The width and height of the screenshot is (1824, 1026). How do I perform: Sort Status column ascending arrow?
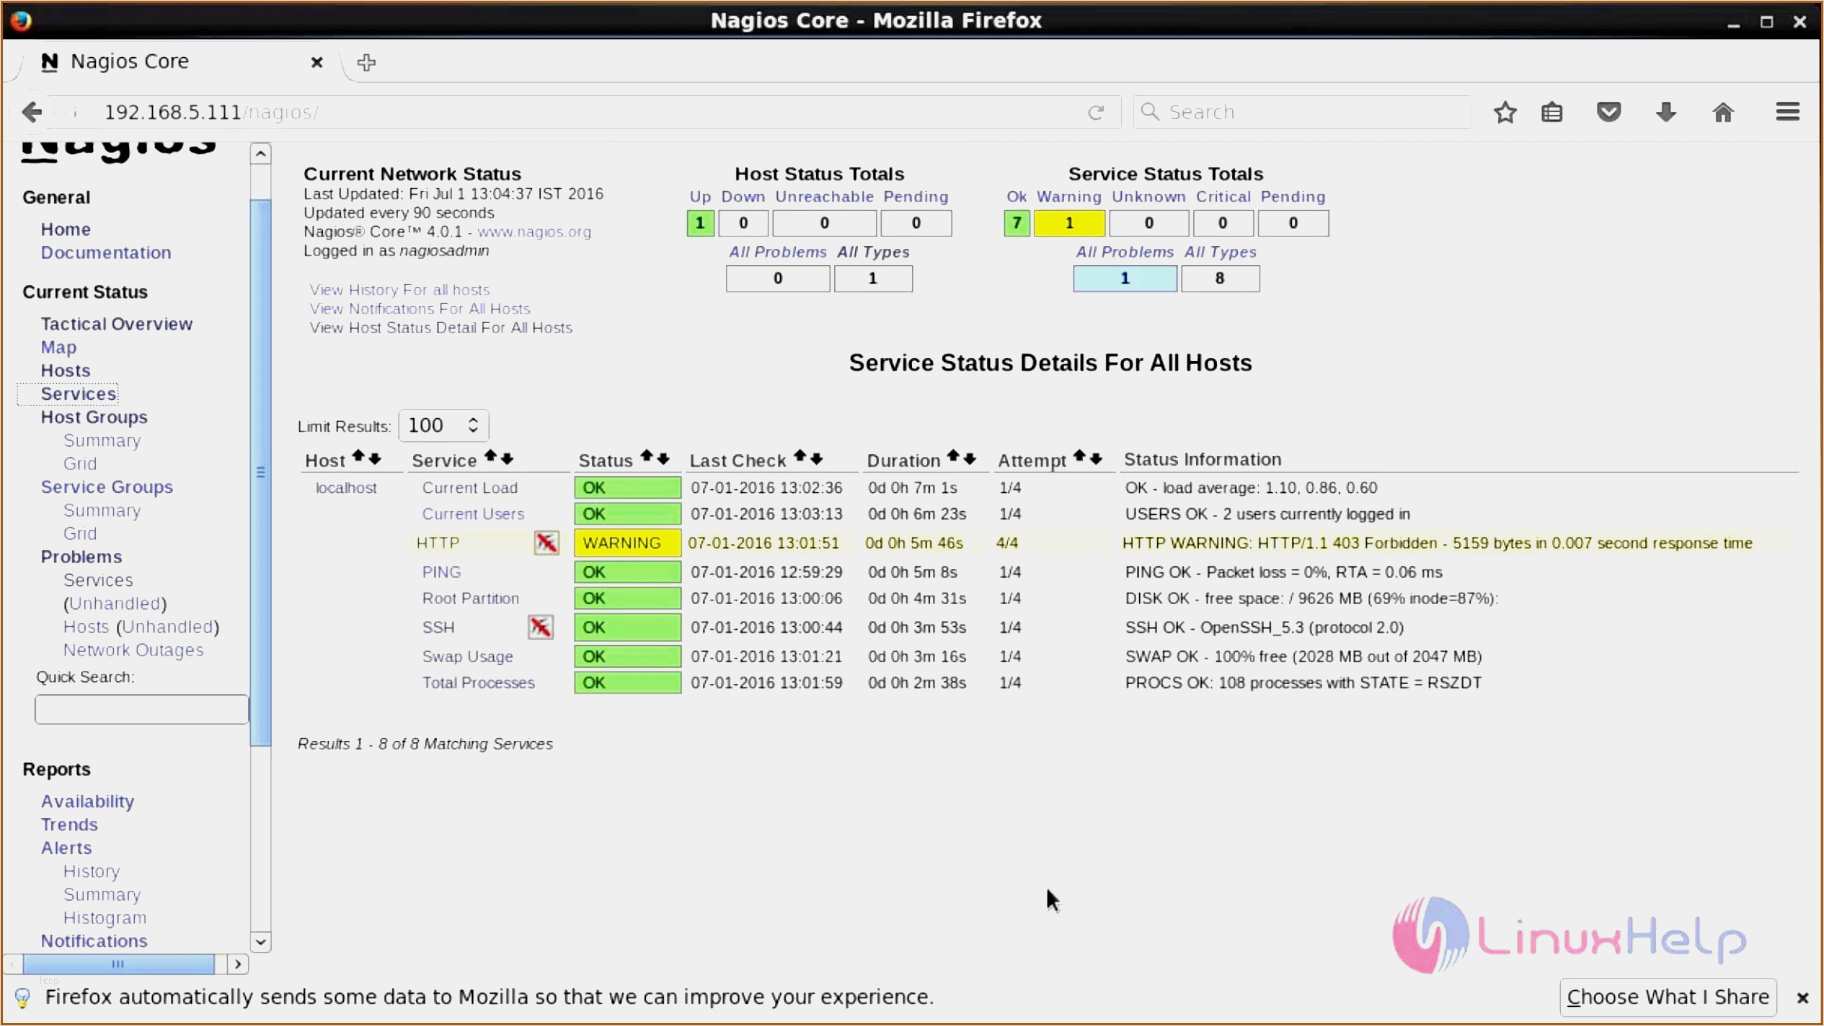(x=647, y=457)
